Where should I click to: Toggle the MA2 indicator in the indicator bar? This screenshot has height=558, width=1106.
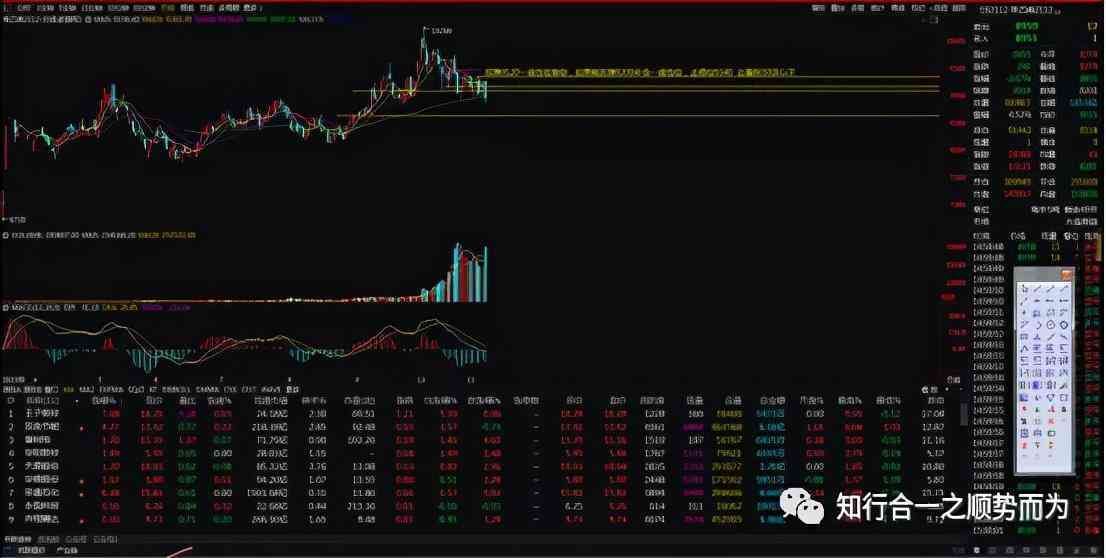click(x=88, y=388)
